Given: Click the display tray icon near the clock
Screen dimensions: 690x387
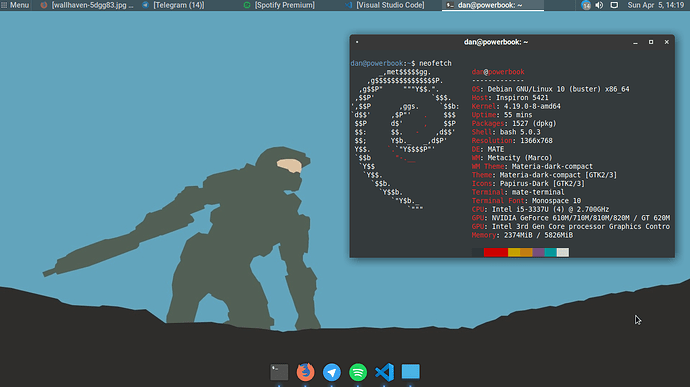Looking at the screenshot, I should pos(614,5).
